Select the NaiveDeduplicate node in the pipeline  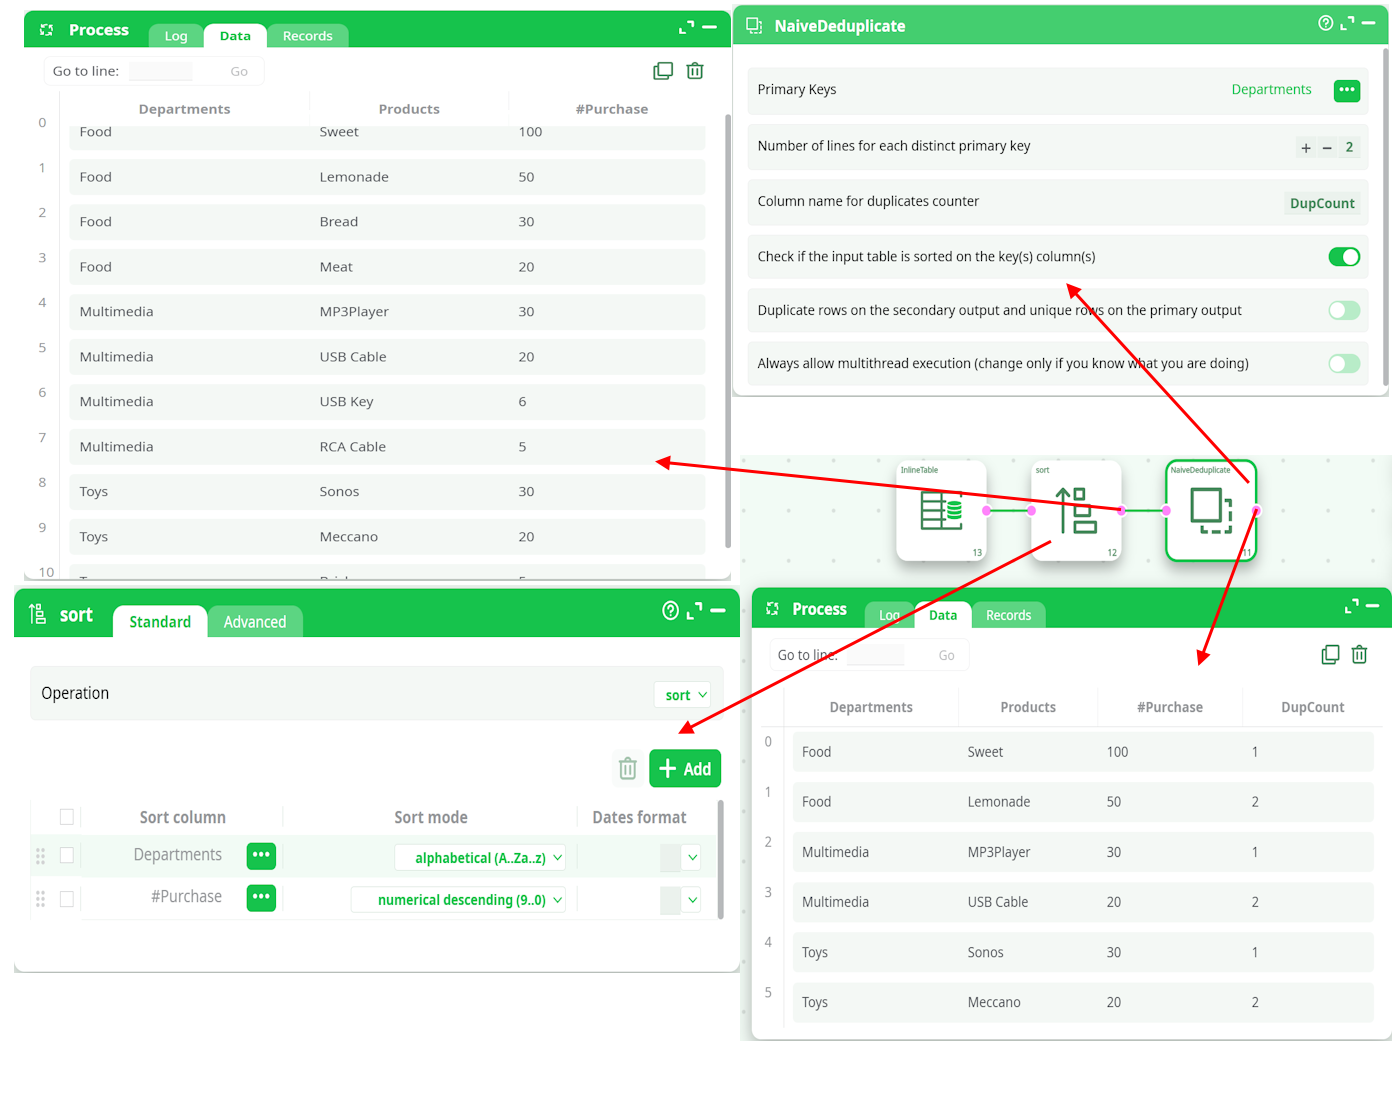tap(1210, 511)
